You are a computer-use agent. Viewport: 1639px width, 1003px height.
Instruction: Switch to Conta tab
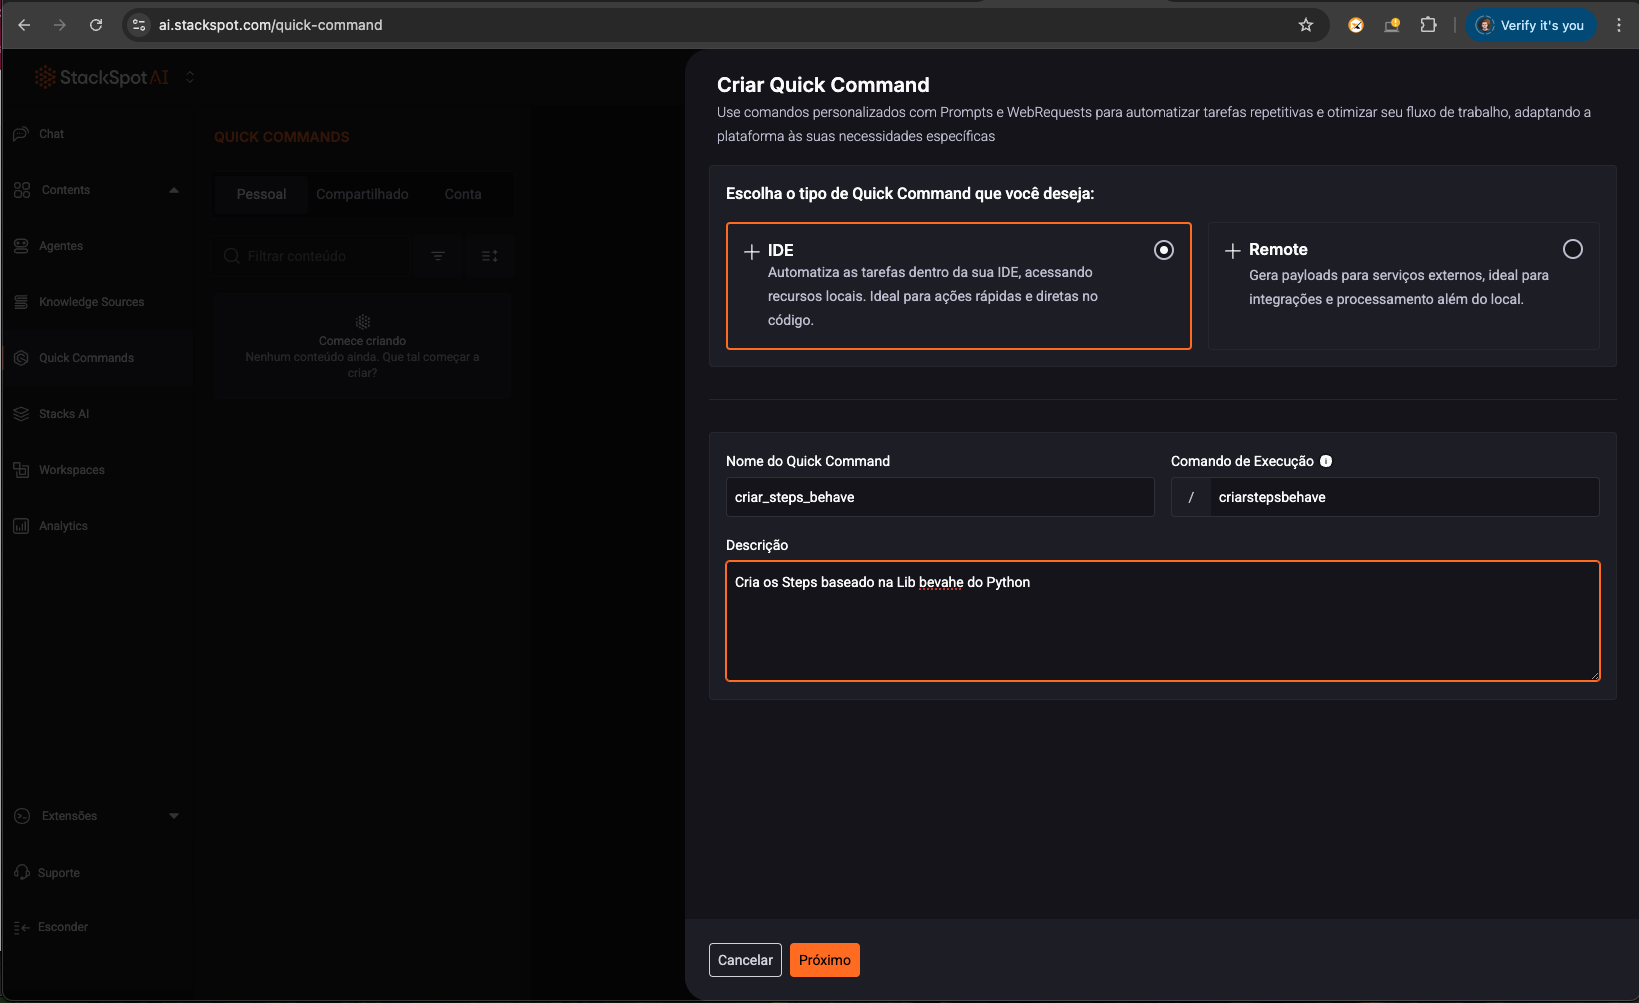[463, 194]
